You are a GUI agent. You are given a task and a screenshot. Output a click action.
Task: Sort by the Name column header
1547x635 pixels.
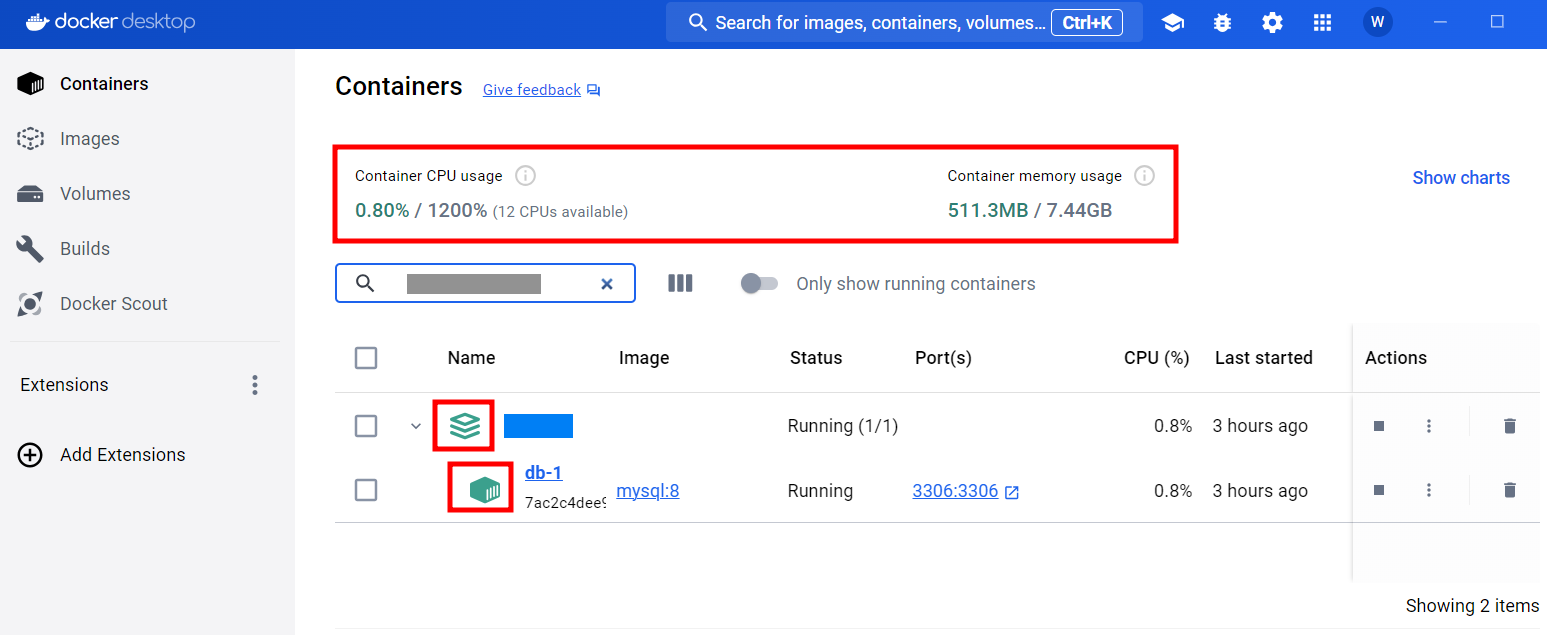pos(471,358)
